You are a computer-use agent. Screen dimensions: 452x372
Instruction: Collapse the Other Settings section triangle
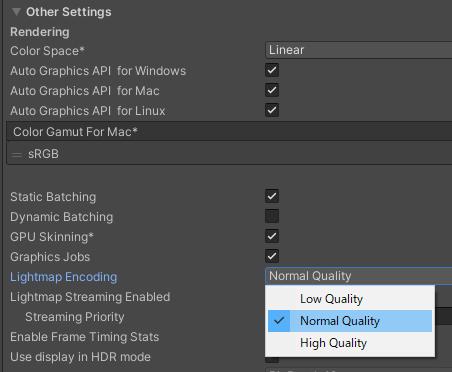click(16, 12)
